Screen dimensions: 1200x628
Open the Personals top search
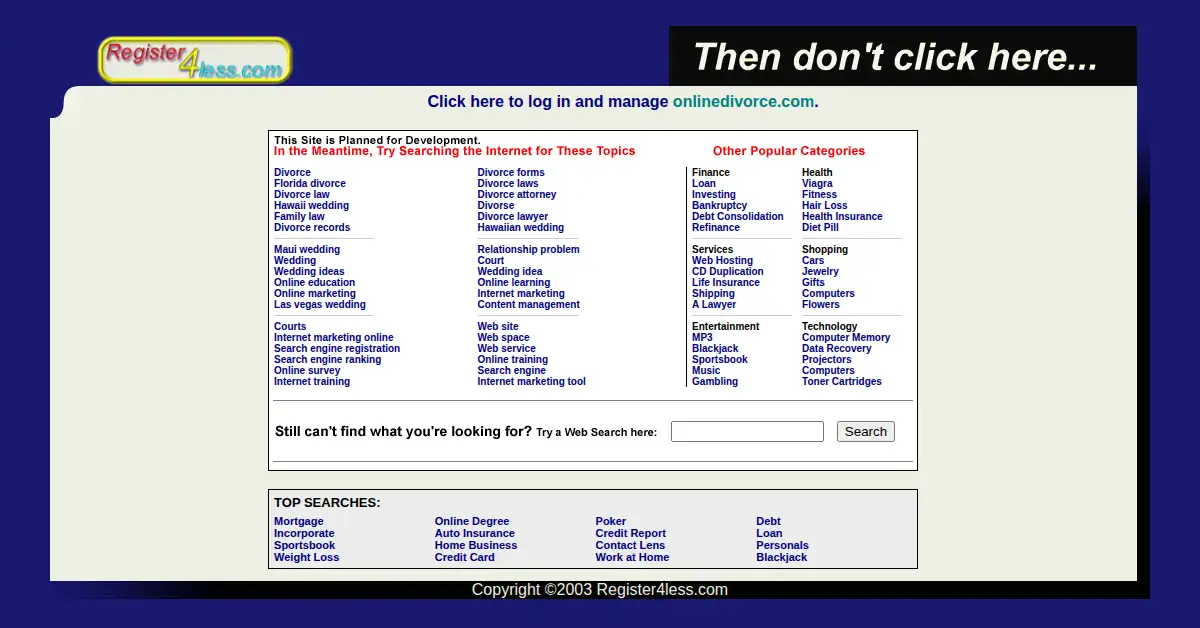point(783,546)
